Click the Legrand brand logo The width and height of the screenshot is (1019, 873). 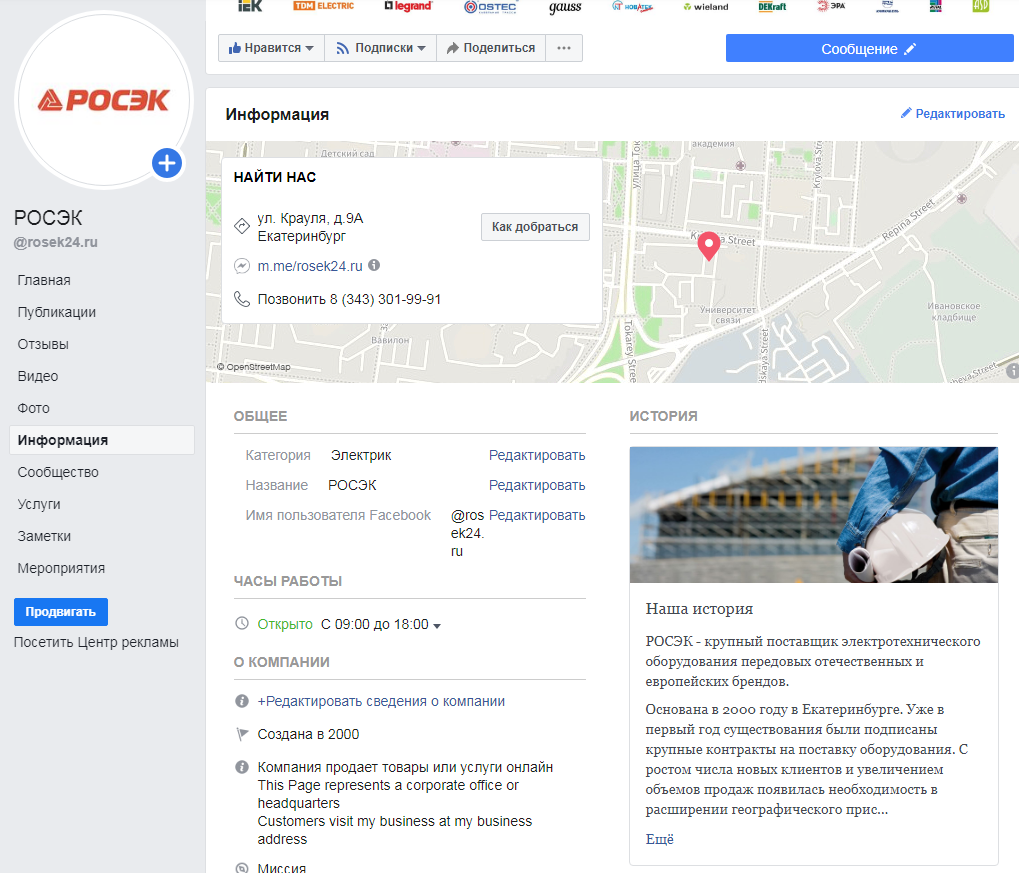(x=408, y=6)
